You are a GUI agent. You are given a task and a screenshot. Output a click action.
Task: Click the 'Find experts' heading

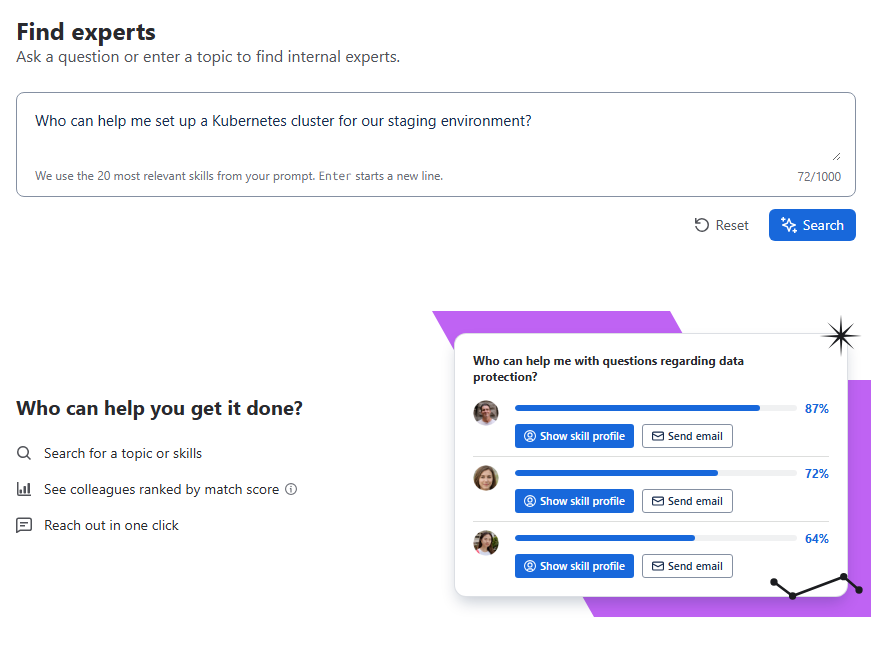(x=86, y=32)
